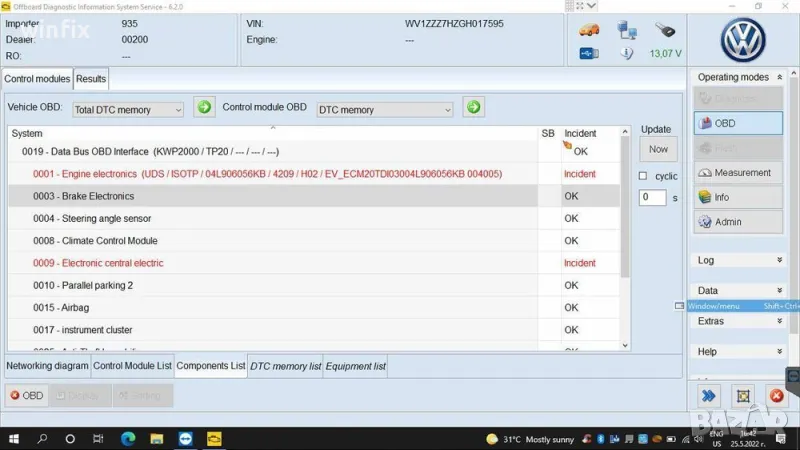Viewport: 800px width, 450px height.
Task: Expand the Log section in sidebar
Action: click(739, 260)
